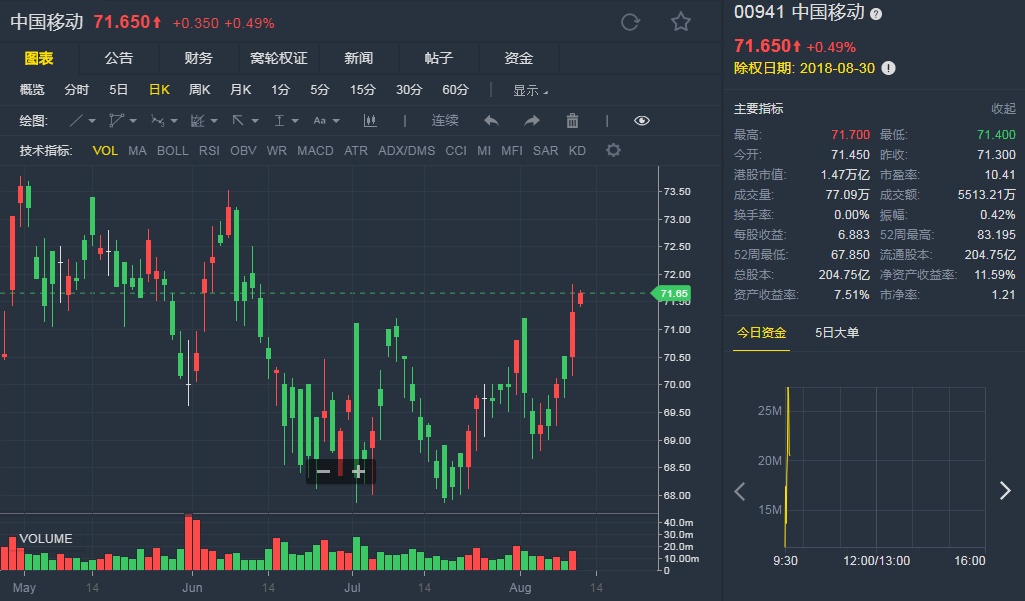
Task: Select the line drawing tool
Action: [x=76, y=120]
